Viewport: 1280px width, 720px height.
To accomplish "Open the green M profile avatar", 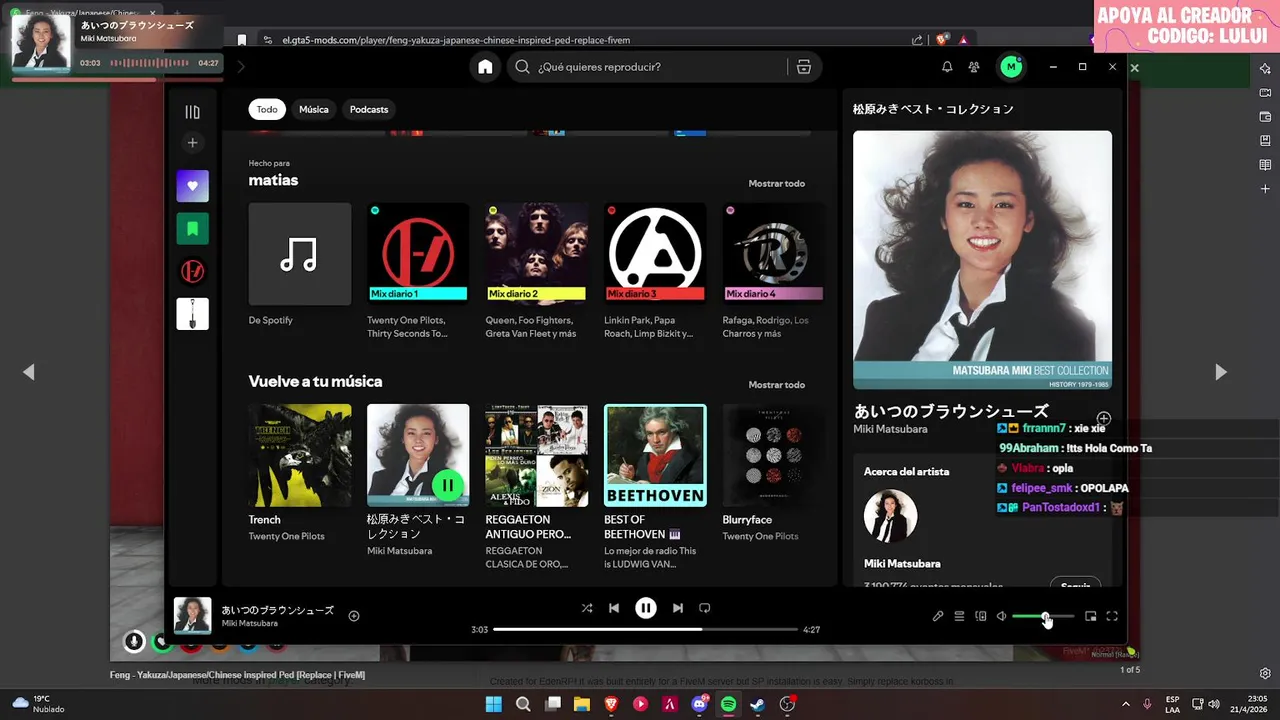I will click(1011, 67).
